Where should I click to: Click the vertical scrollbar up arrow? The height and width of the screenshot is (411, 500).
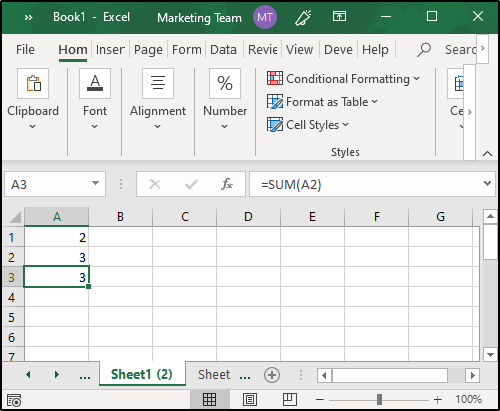[x=490, y=217]
